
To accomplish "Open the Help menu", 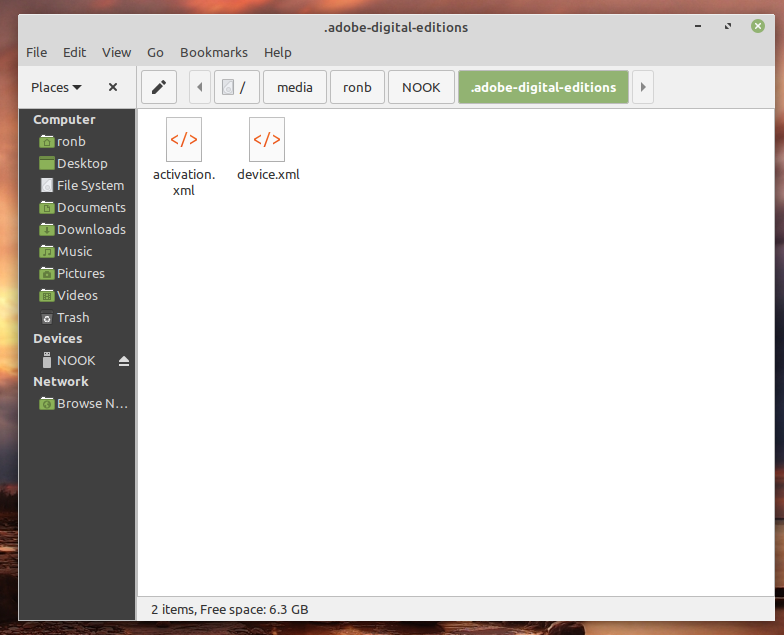I will 278,52.
